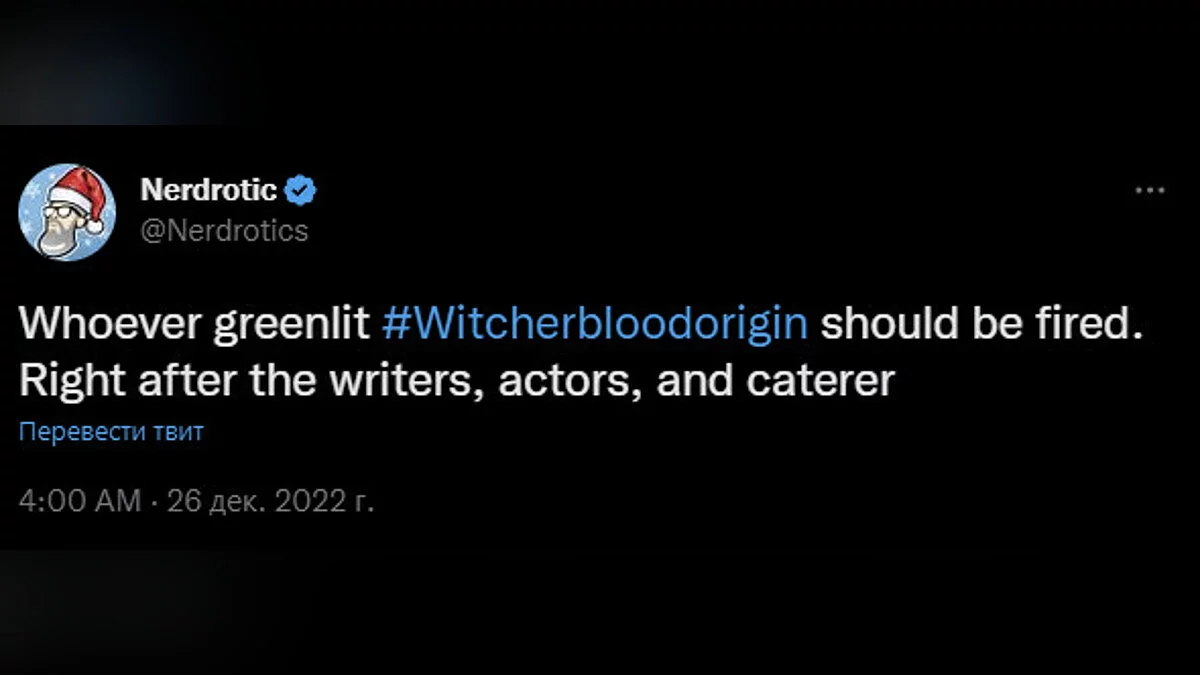The height and width of the screenshot is (675, 1200).
Task: Click the "Перевести твит" translate link
Action: pos(111,433)
